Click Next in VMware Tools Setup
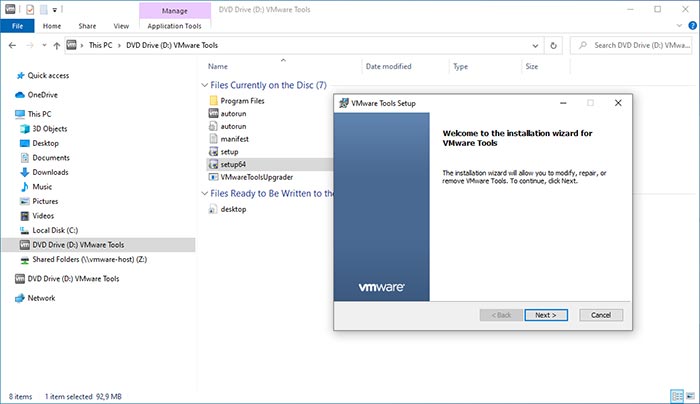This screenshot has height=404, width=700. (x=546, y=315)
